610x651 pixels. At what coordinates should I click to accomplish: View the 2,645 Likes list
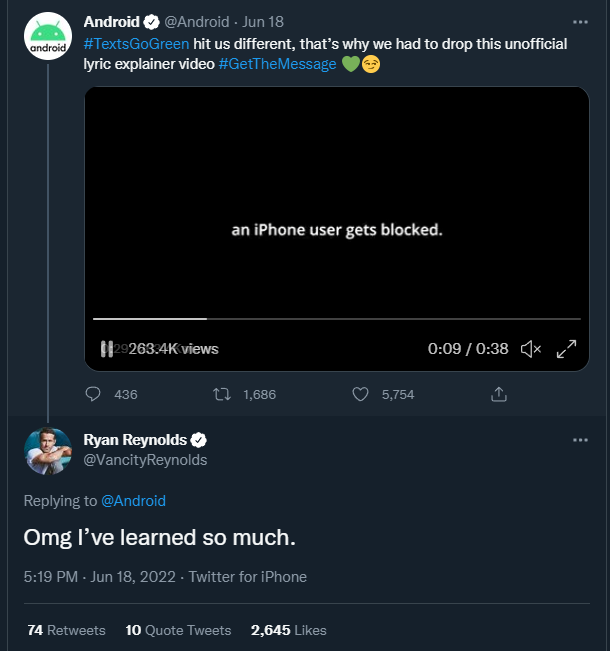pyautogui.click(x=288, y=630)
